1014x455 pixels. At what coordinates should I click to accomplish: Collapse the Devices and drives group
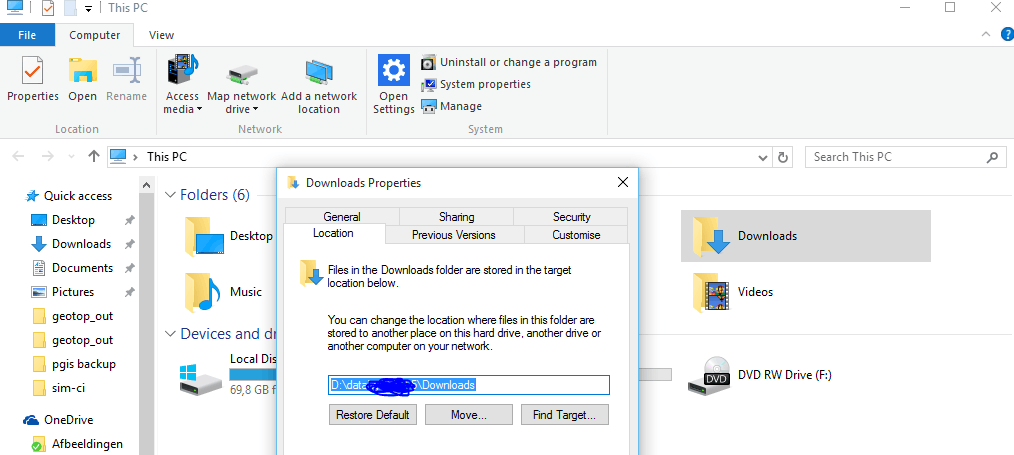tap(171, 333)
